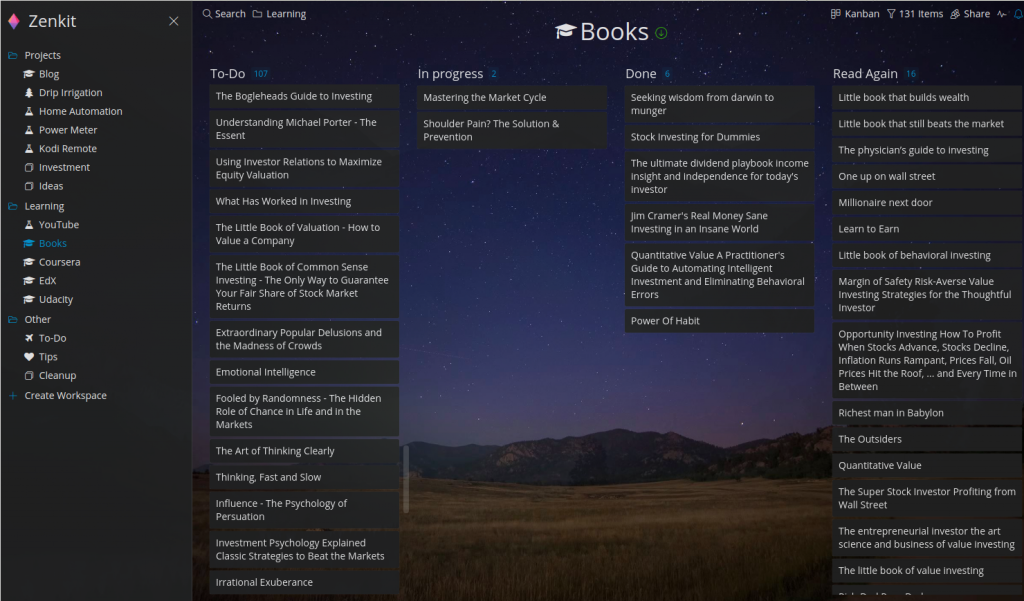Open card Thinking, Fast and Slow
The image size is (1024, 601).
304,478
